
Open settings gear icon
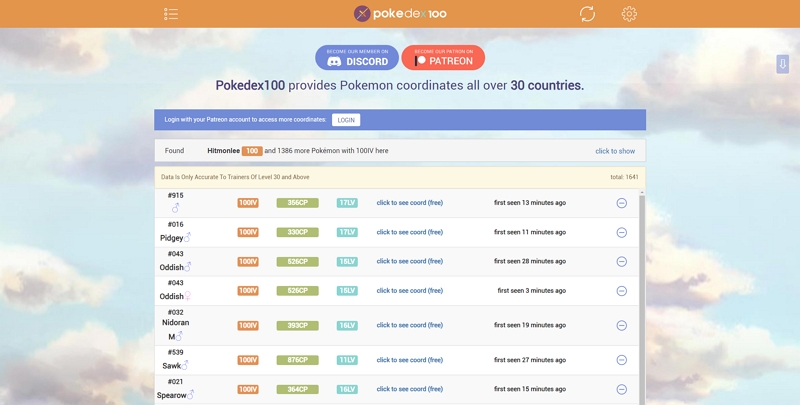(629, 14)
